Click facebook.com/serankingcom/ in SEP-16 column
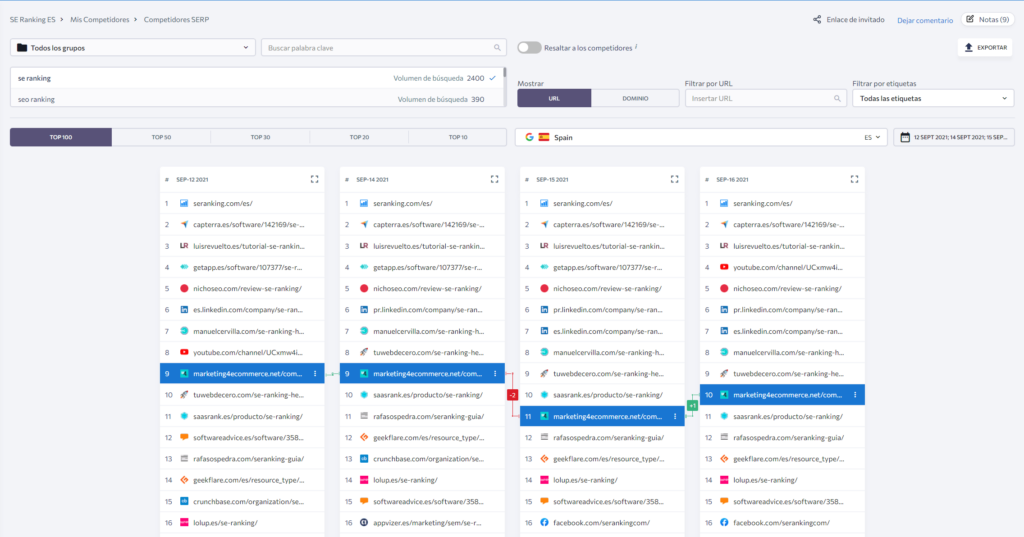The height and width of the screenshot is (537, 1024). click(781, 523)
